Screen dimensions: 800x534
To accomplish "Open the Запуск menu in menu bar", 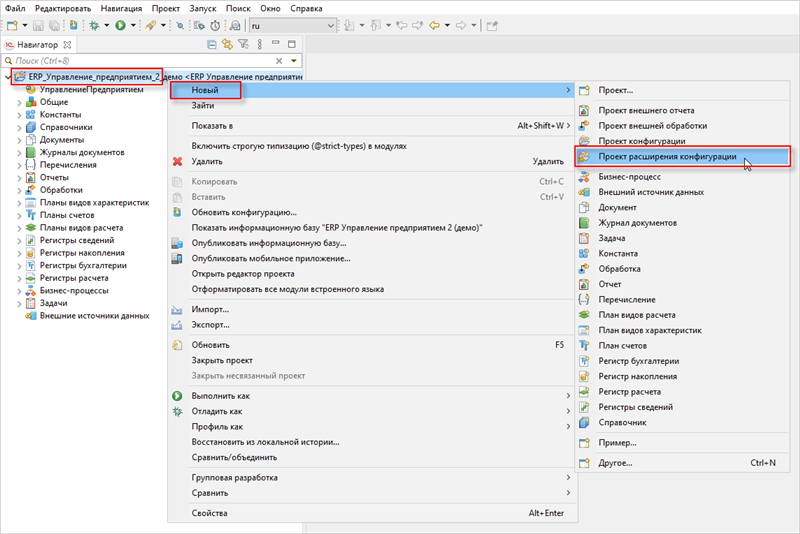I will pyautogui.click(x=202, y=8).
